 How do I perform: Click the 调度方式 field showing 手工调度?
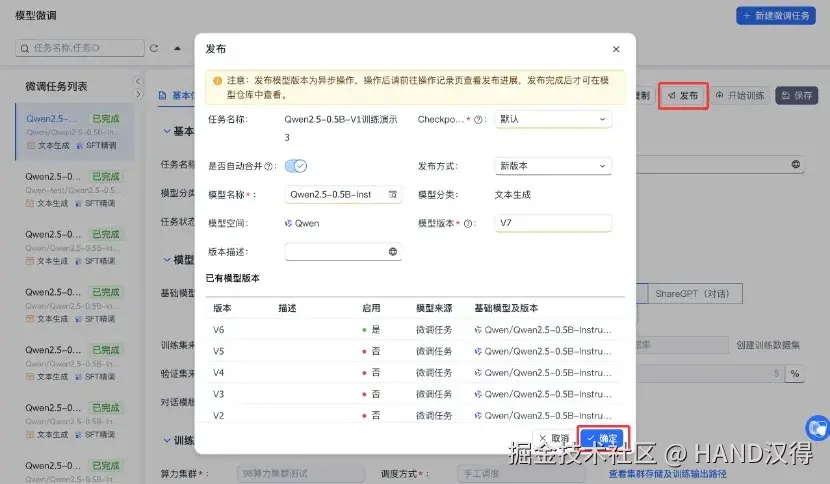point(521,473)
